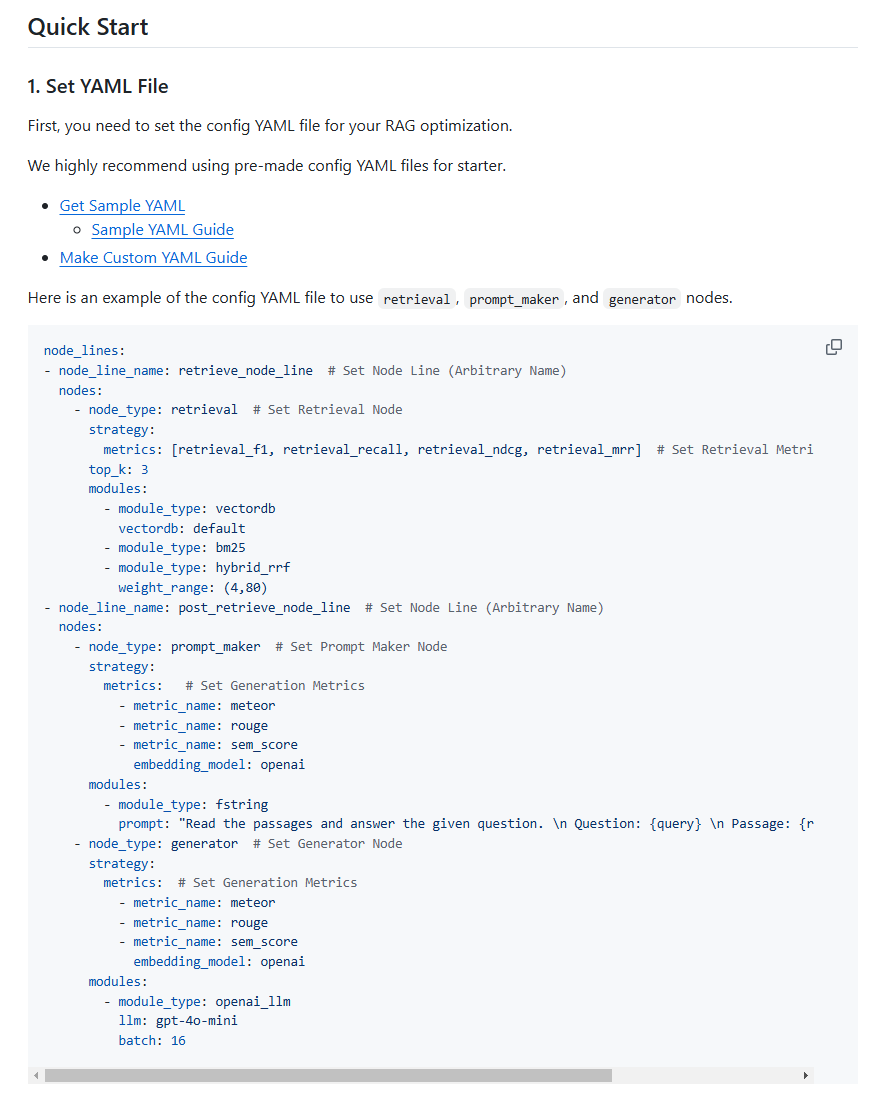Copy the YAML code block

(833, 347)
